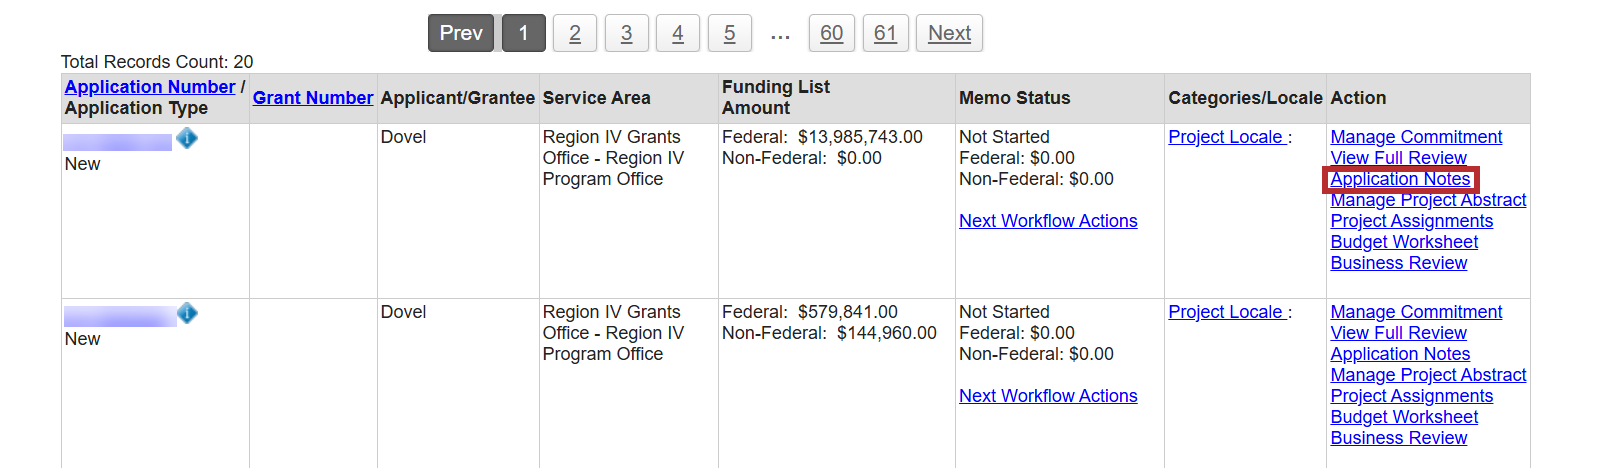Click the info icon in the second row

click(187, 313)
